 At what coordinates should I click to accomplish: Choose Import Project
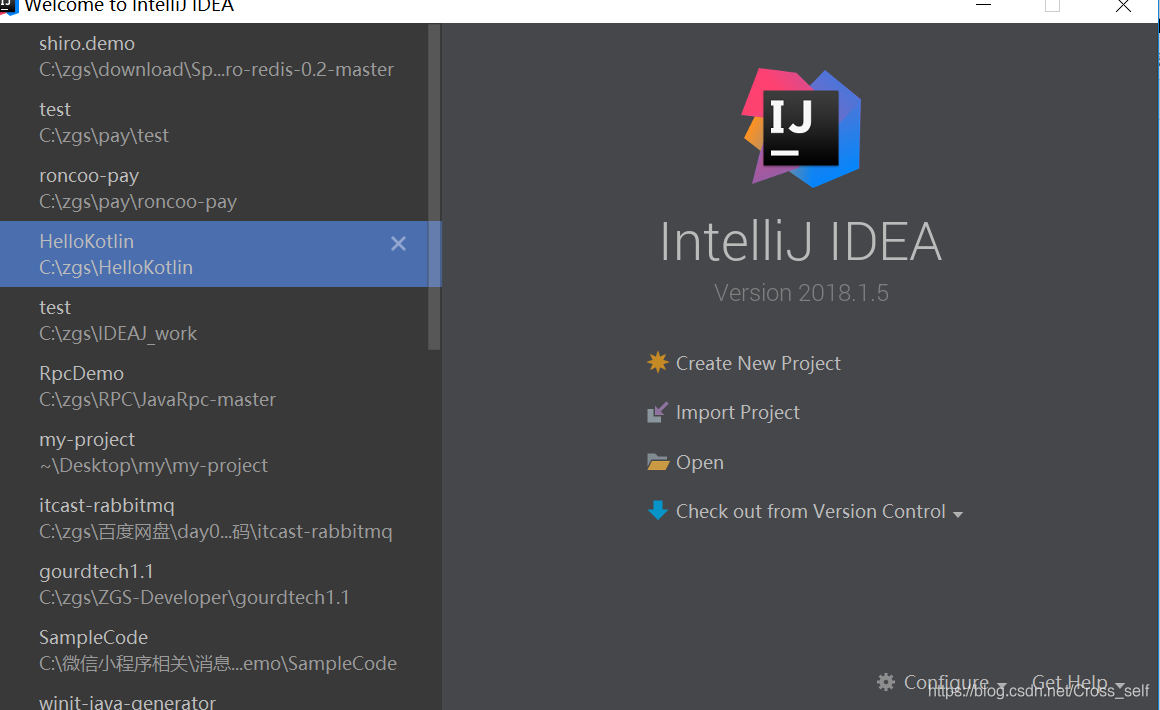[x=738, y=413]
